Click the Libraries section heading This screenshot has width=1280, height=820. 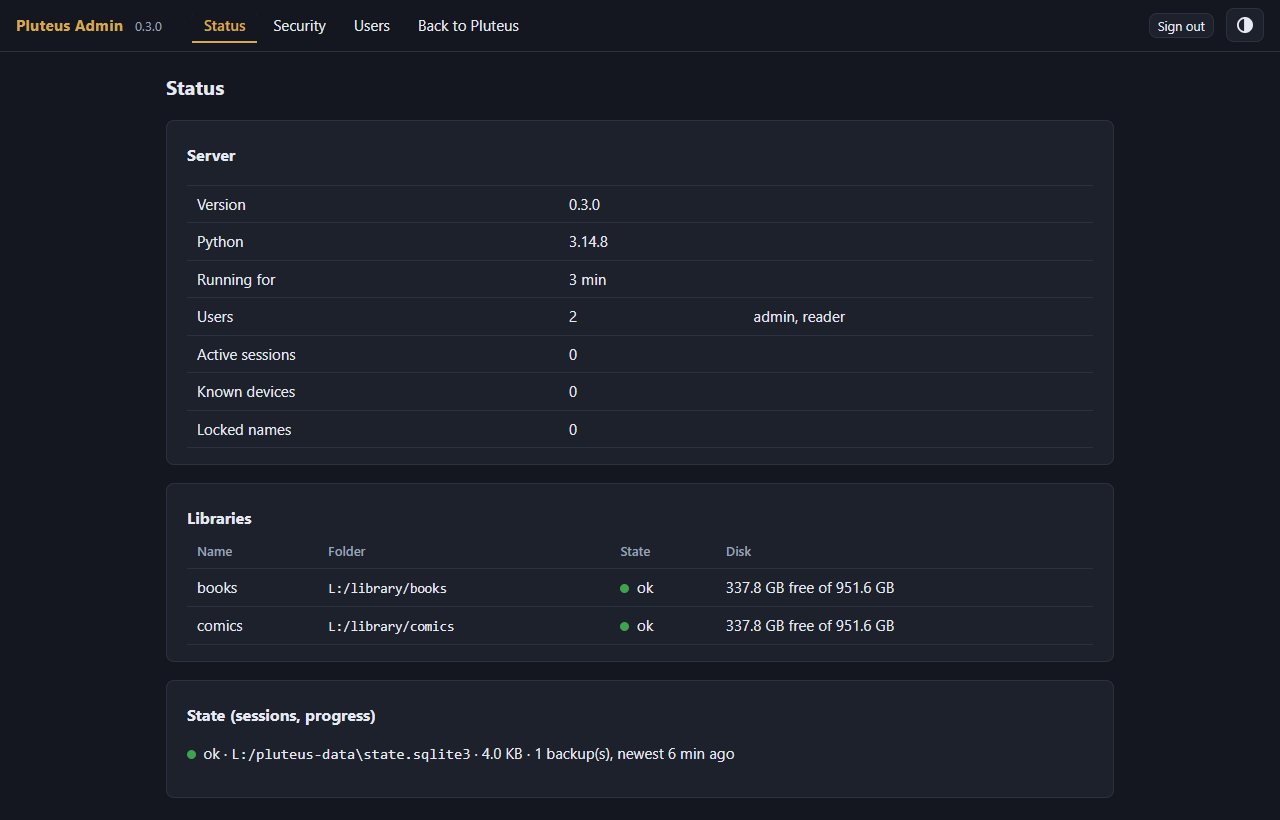click(219, 519)
